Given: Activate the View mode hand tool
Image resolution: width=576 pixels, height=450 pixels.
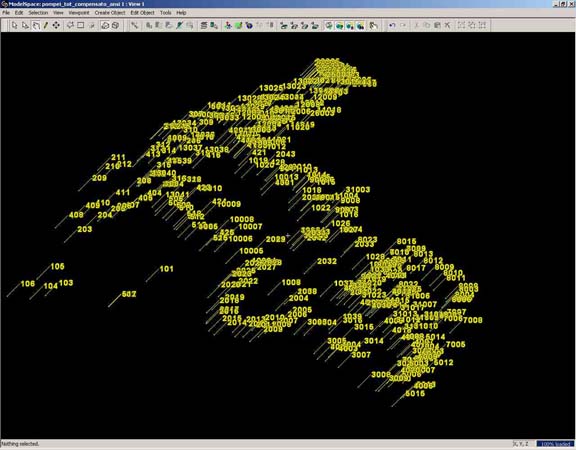Looking at the screenshot, I should click(36, 25).
